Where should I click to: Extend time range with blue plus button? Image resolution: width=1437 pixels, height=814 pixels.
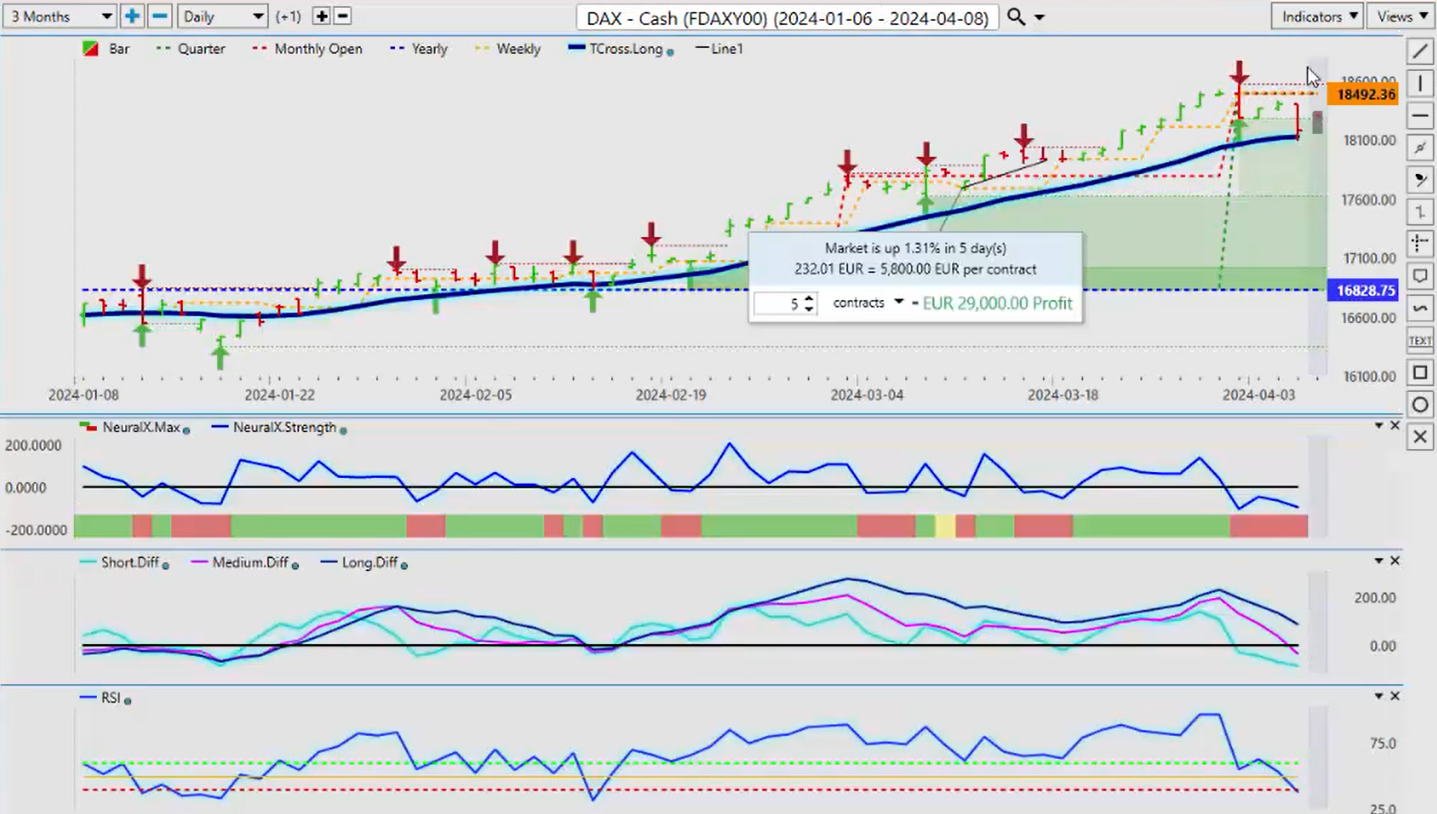pos(132,16)
